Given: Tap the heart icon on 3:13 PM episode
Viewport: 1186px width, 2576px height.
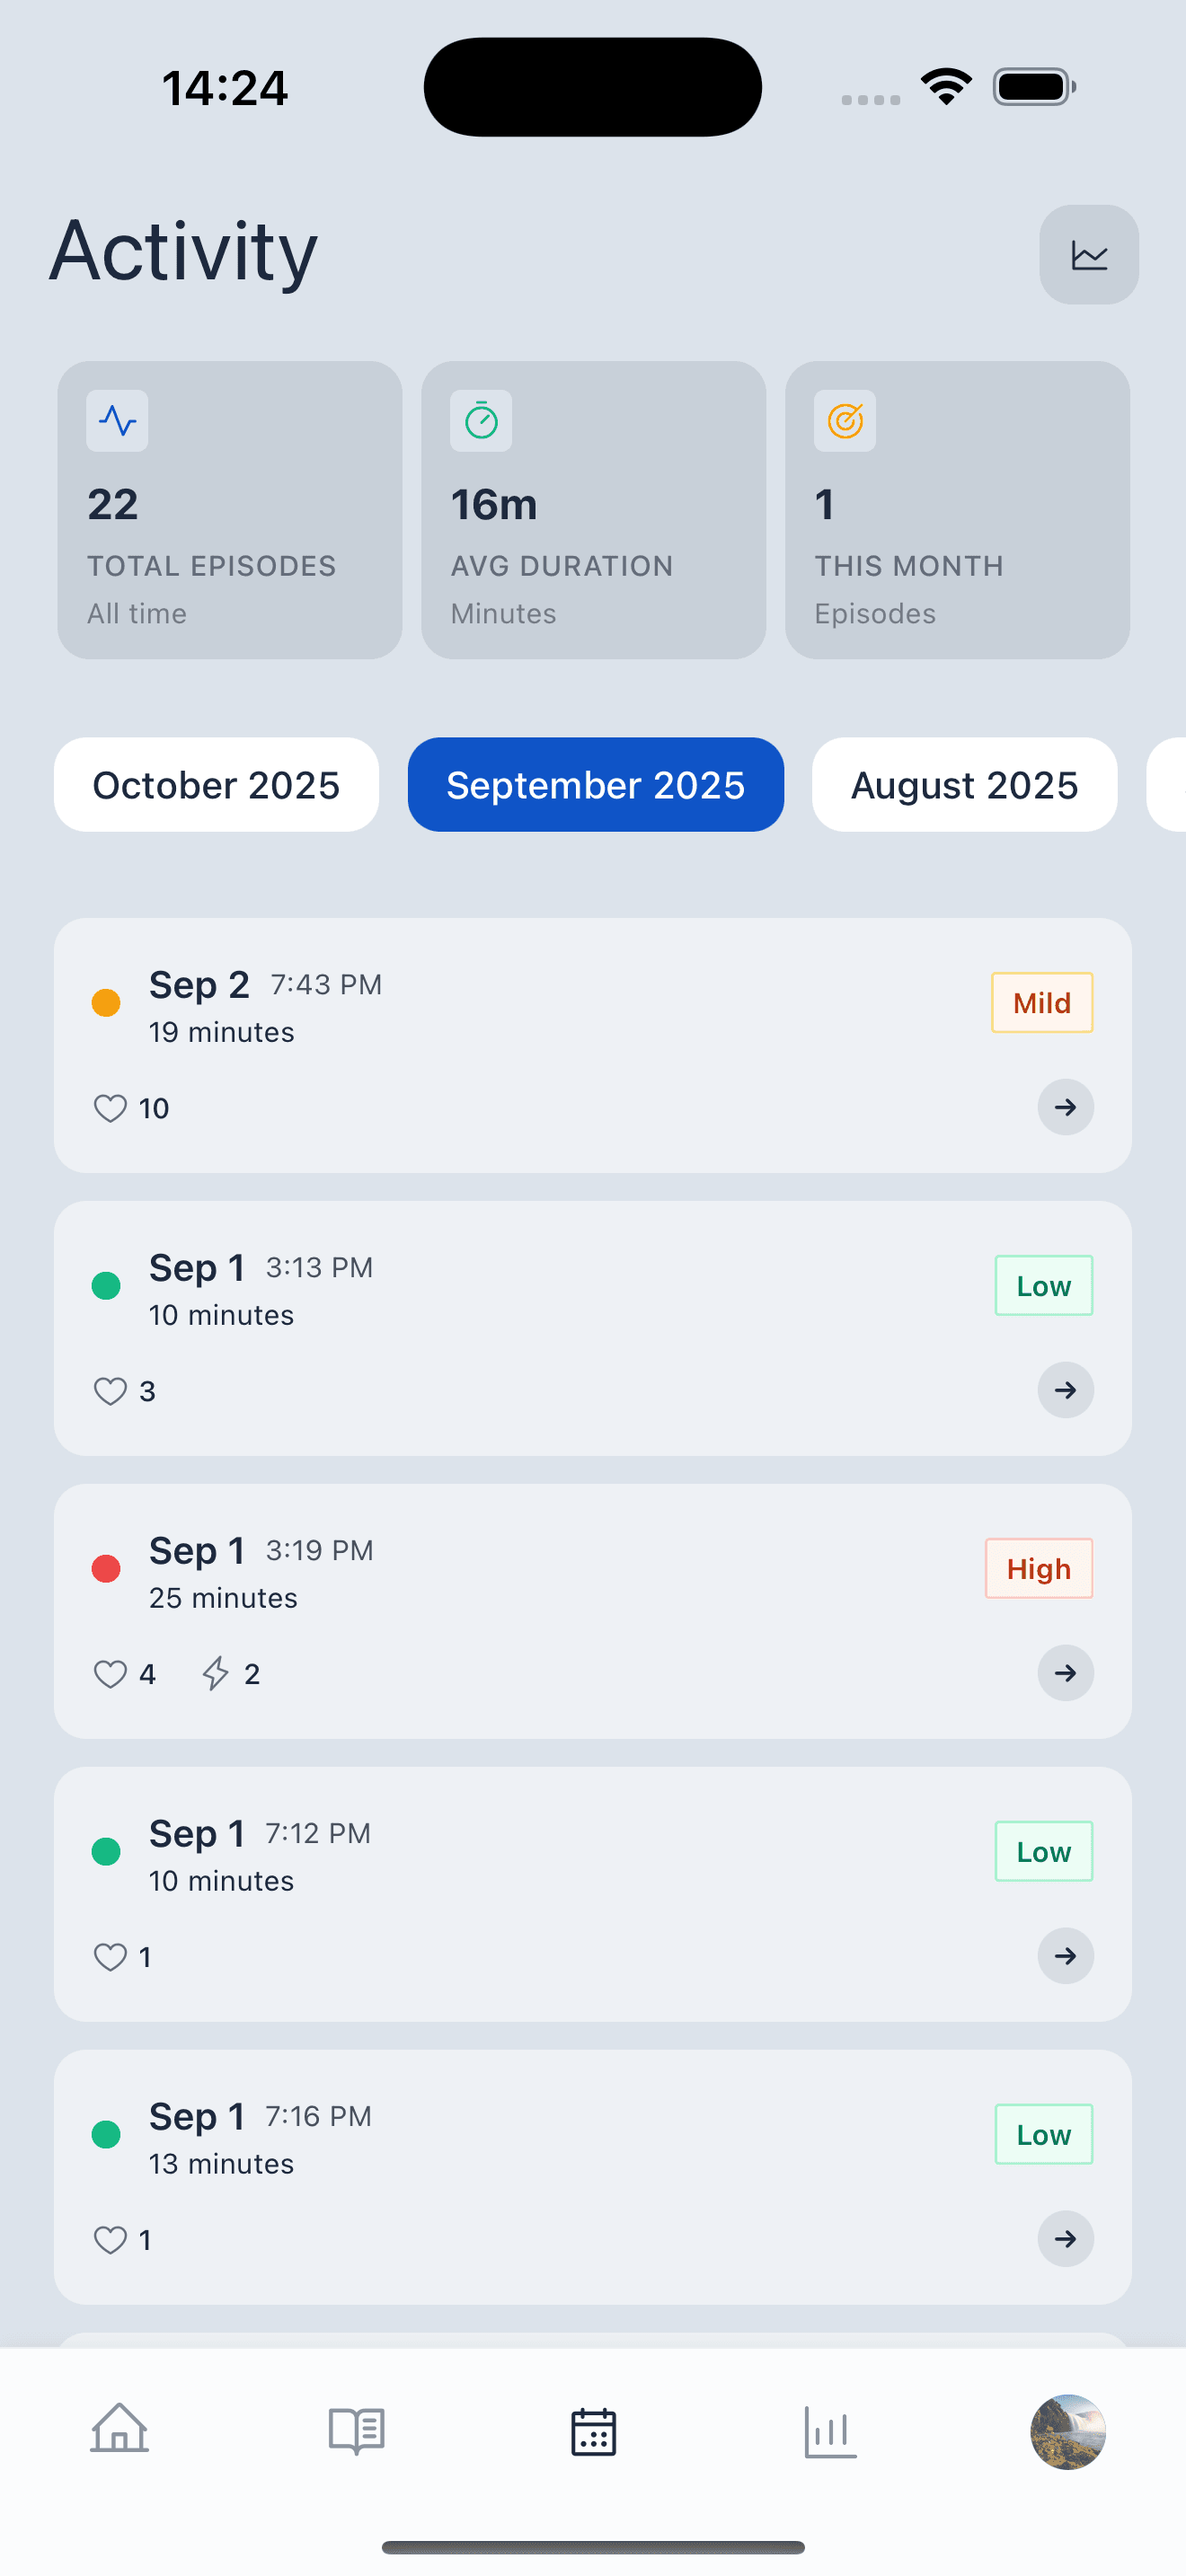Looking at the screenshot, I should coord(110,1391).
